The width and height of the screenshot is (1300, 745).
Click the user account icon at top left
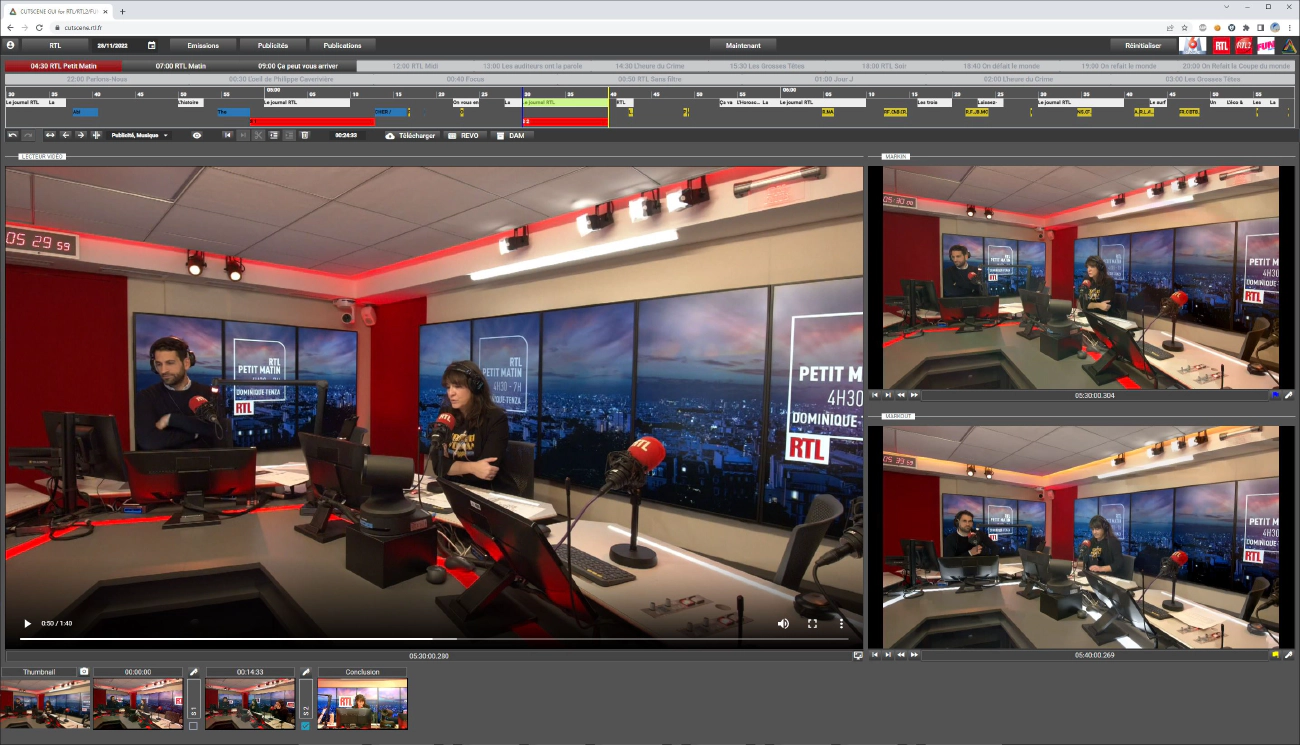click(x=11, y=45)
